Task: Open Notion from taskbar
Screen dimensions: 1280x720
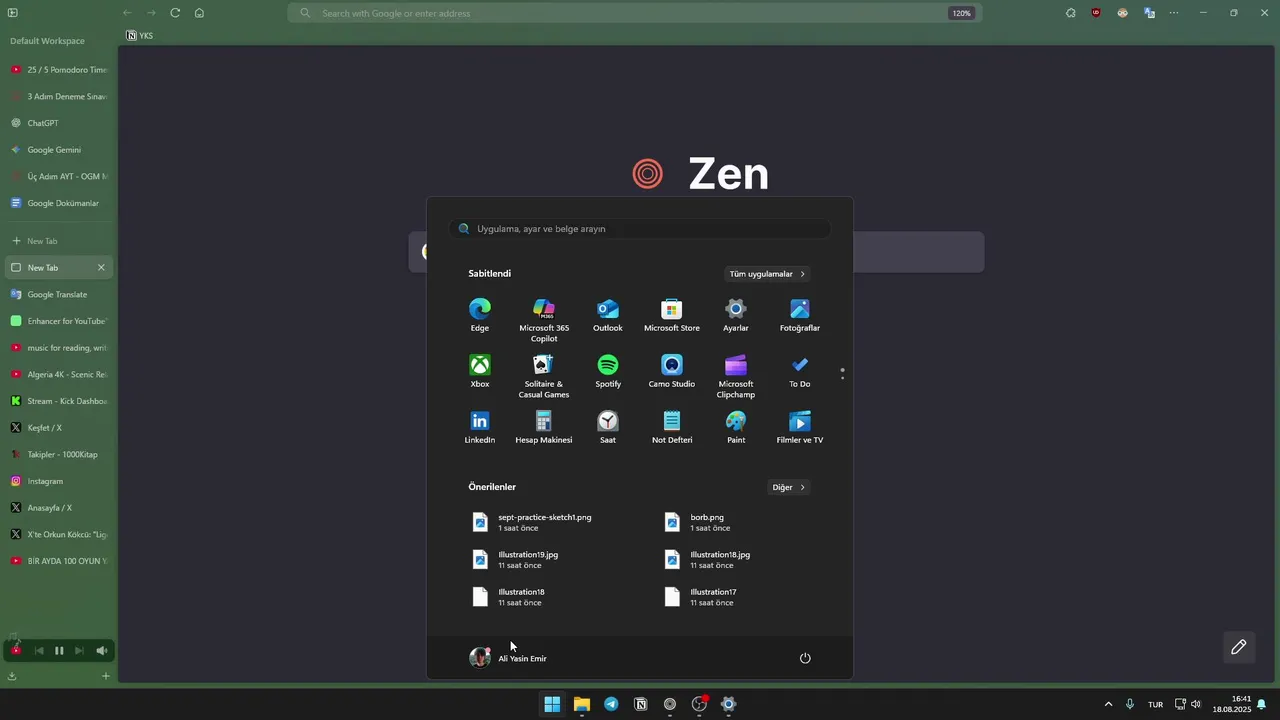Action: point(641,704)
